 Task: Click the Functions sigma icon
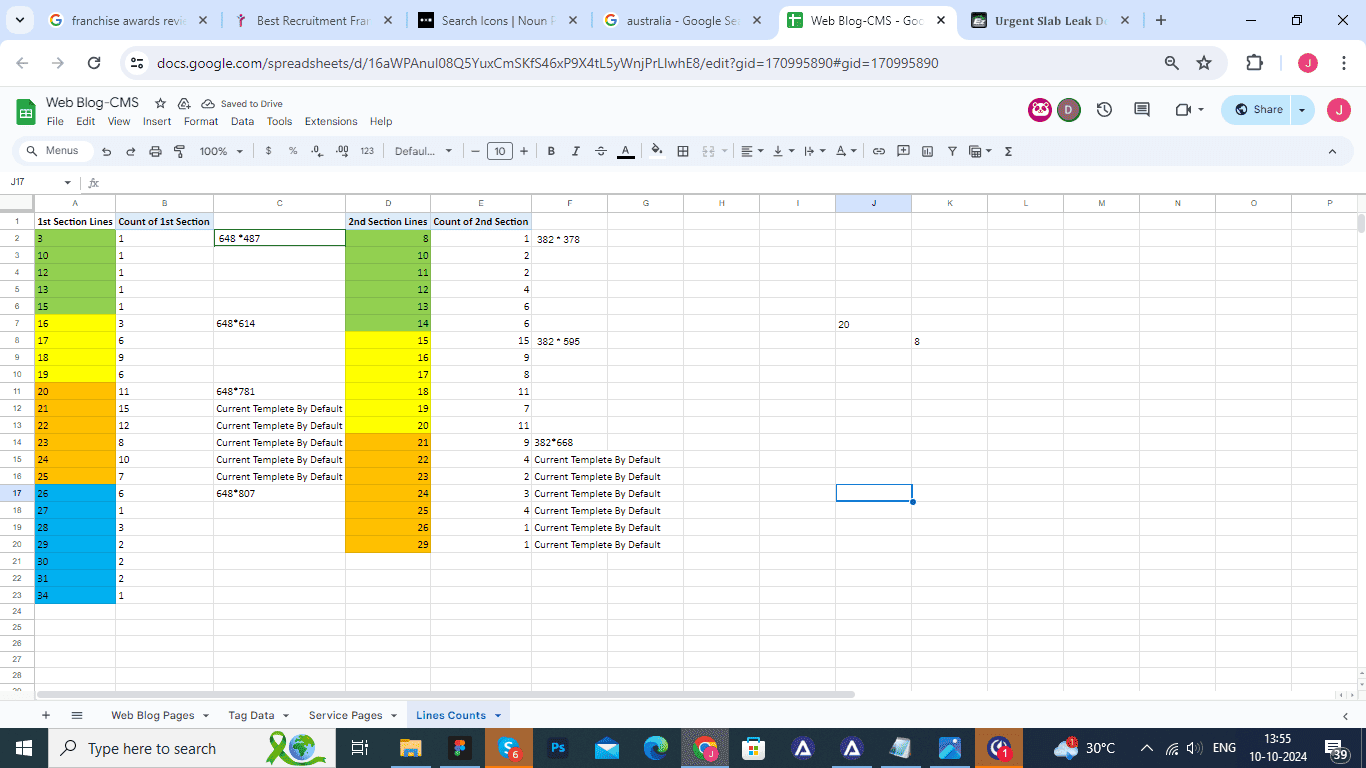pos(1008,151)
